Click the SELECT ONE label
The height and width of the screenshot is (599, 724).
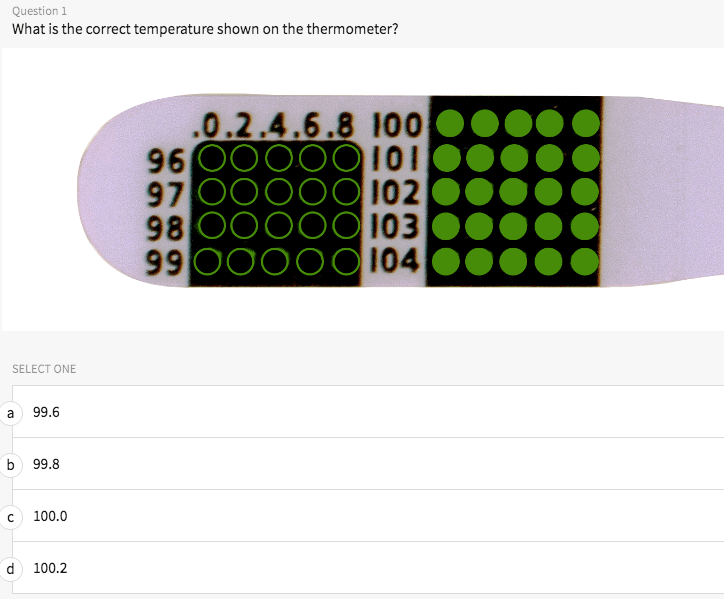click(44, 369)
